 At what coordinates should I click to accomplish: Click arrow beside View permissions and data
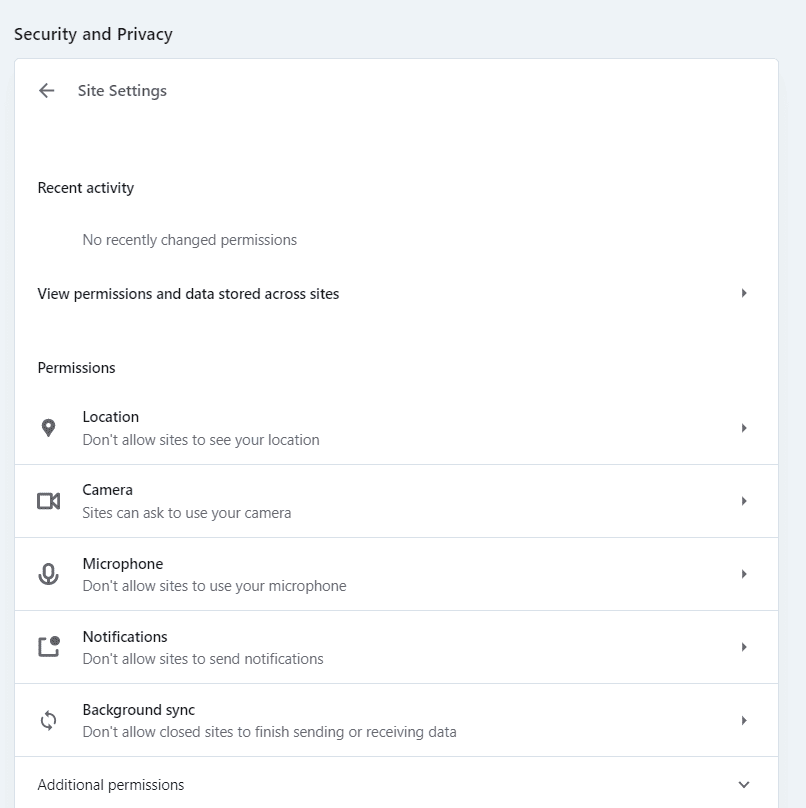pyautogui.click(x=744, y=293)
